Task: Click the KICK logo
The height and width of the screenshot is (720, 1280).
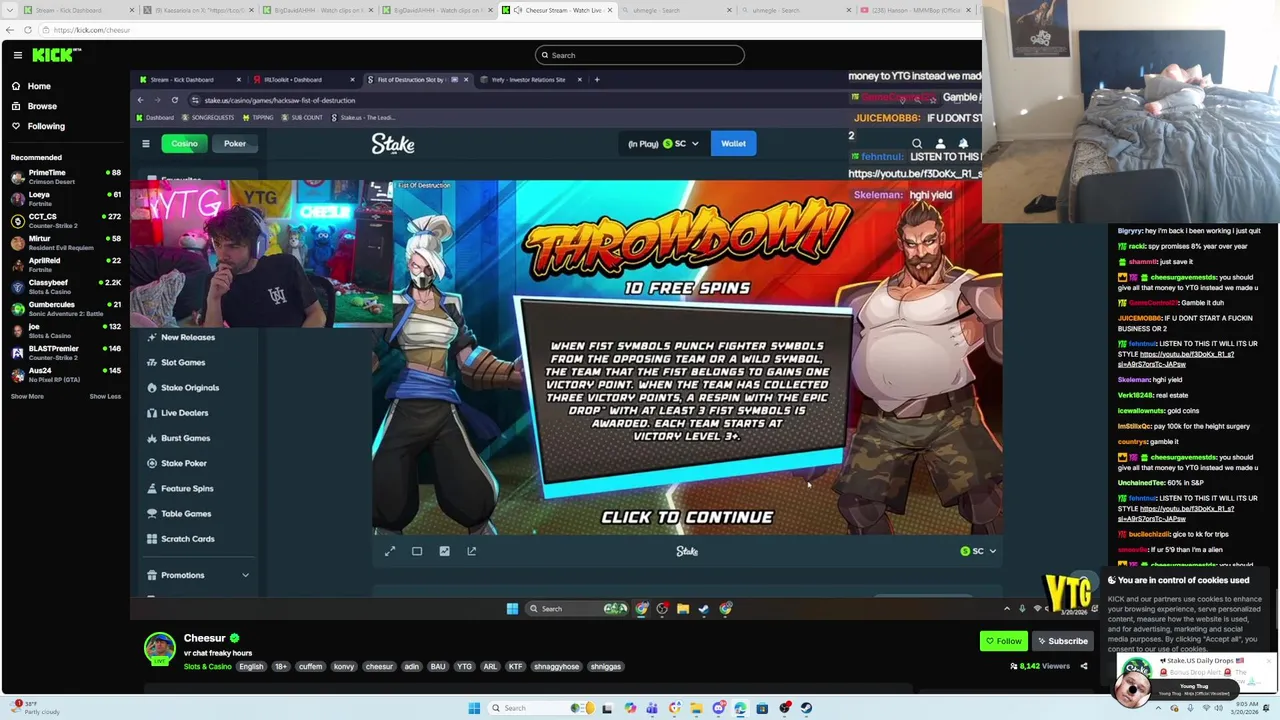Action: (x=52, y=55)
